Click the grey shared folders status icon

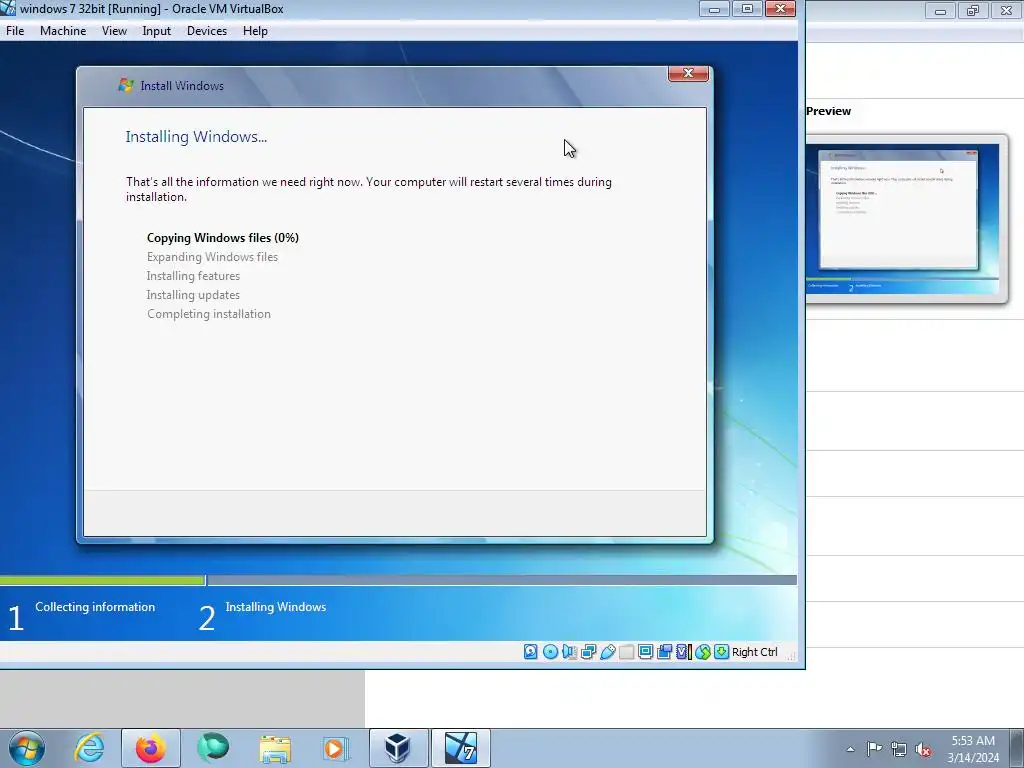pyautogui.click(x=626, y=652)
